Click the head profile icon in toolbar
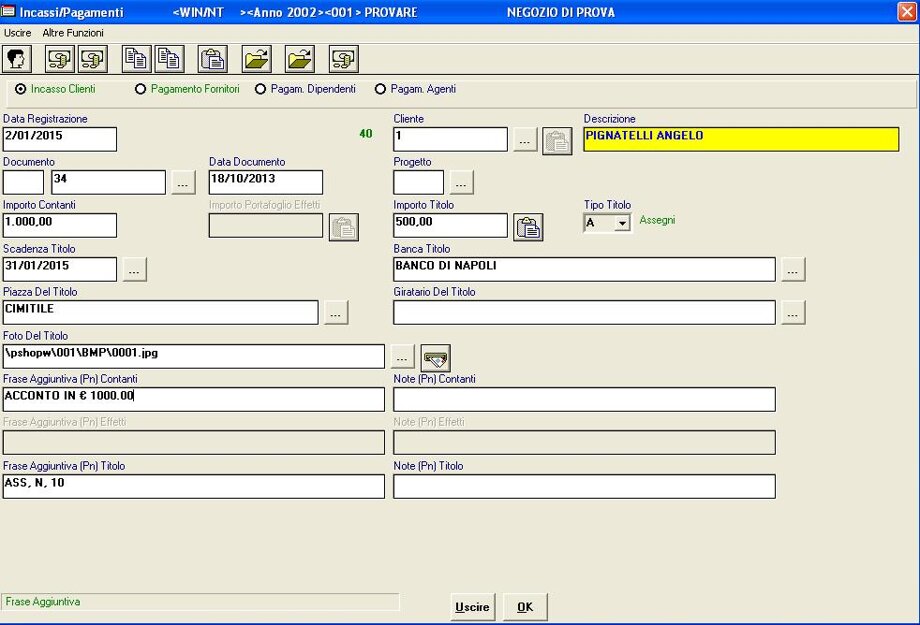 pos(17,59)
